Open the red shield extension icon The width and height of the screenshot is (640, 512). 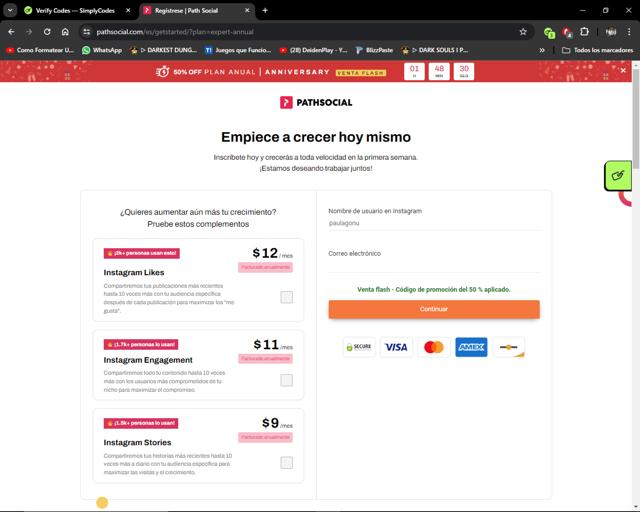coord(567,32)
